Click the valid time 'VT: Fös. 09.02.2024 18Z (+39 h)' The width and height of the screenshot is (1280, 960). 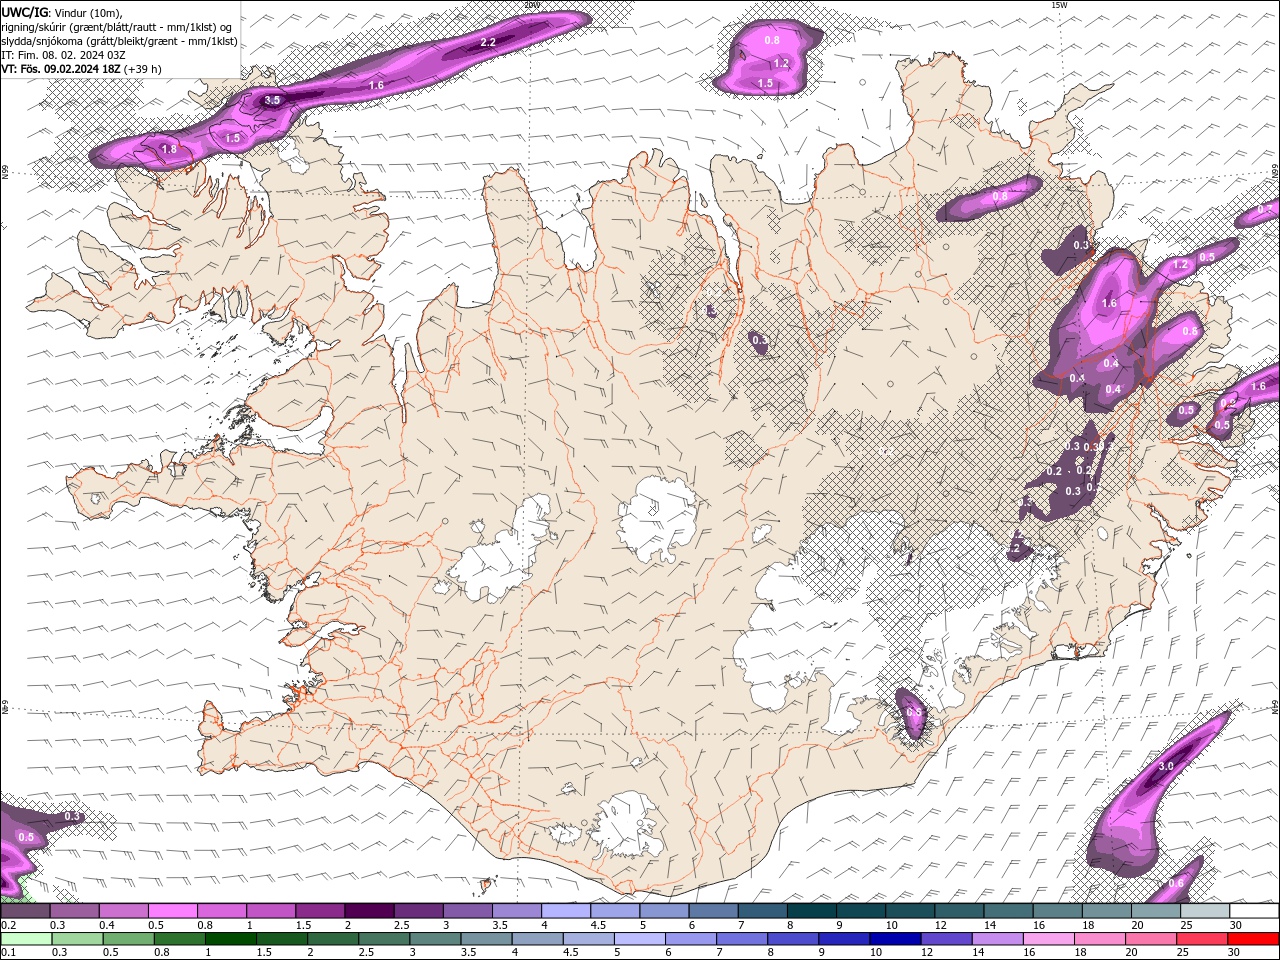click(81, 69)
